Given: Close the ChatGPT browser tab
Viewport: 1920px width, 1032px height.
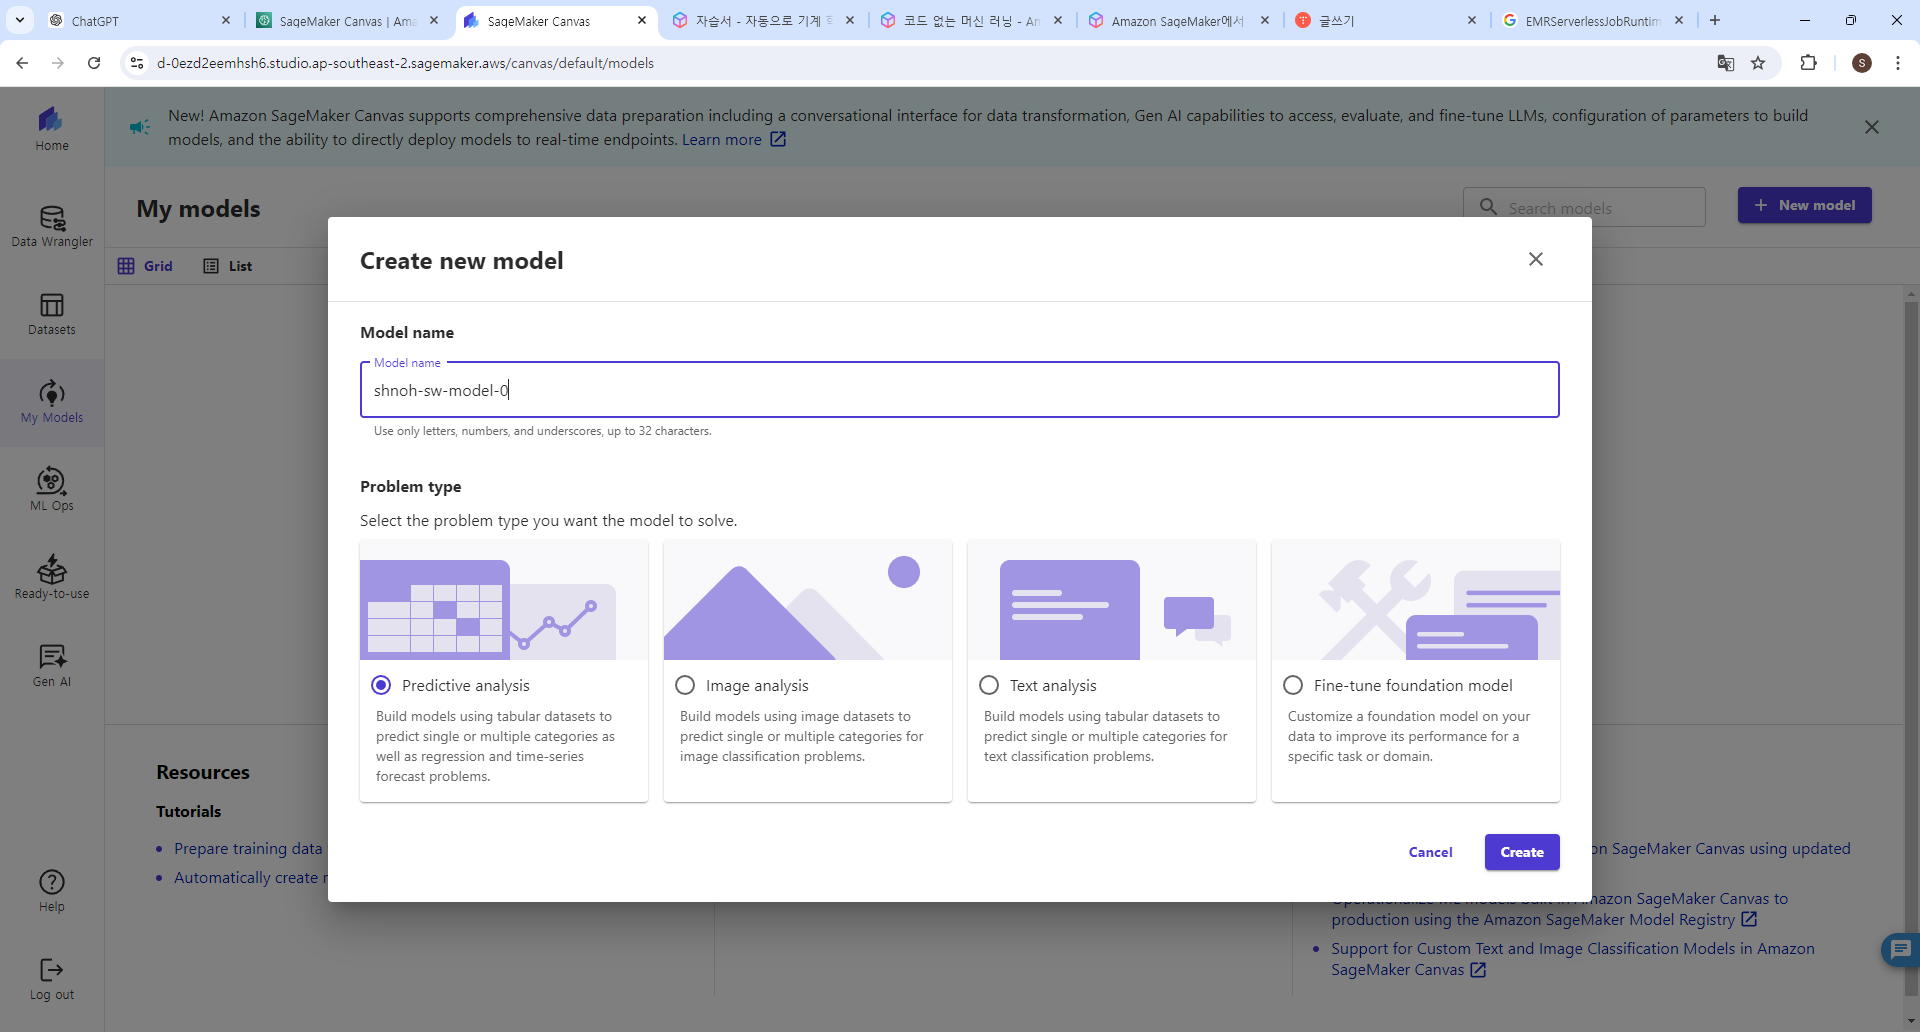Looking at the screenshot, I should click(x=226, y=20).
